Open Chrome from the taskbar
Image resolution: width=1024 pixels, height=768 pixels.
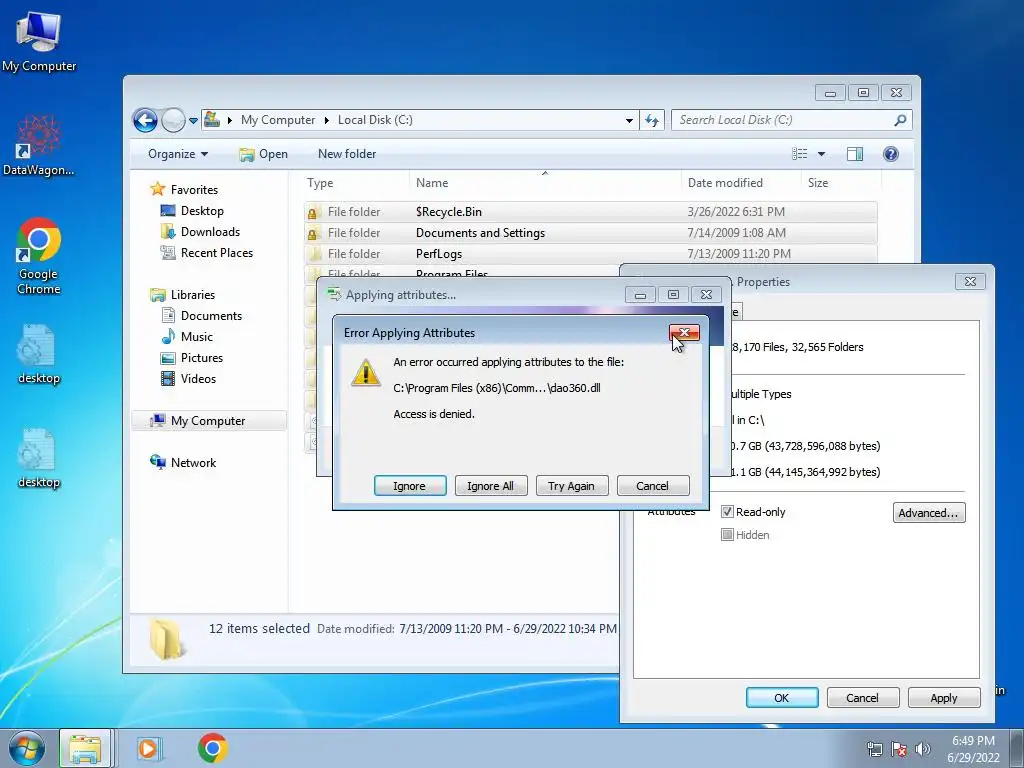(212, 748)
